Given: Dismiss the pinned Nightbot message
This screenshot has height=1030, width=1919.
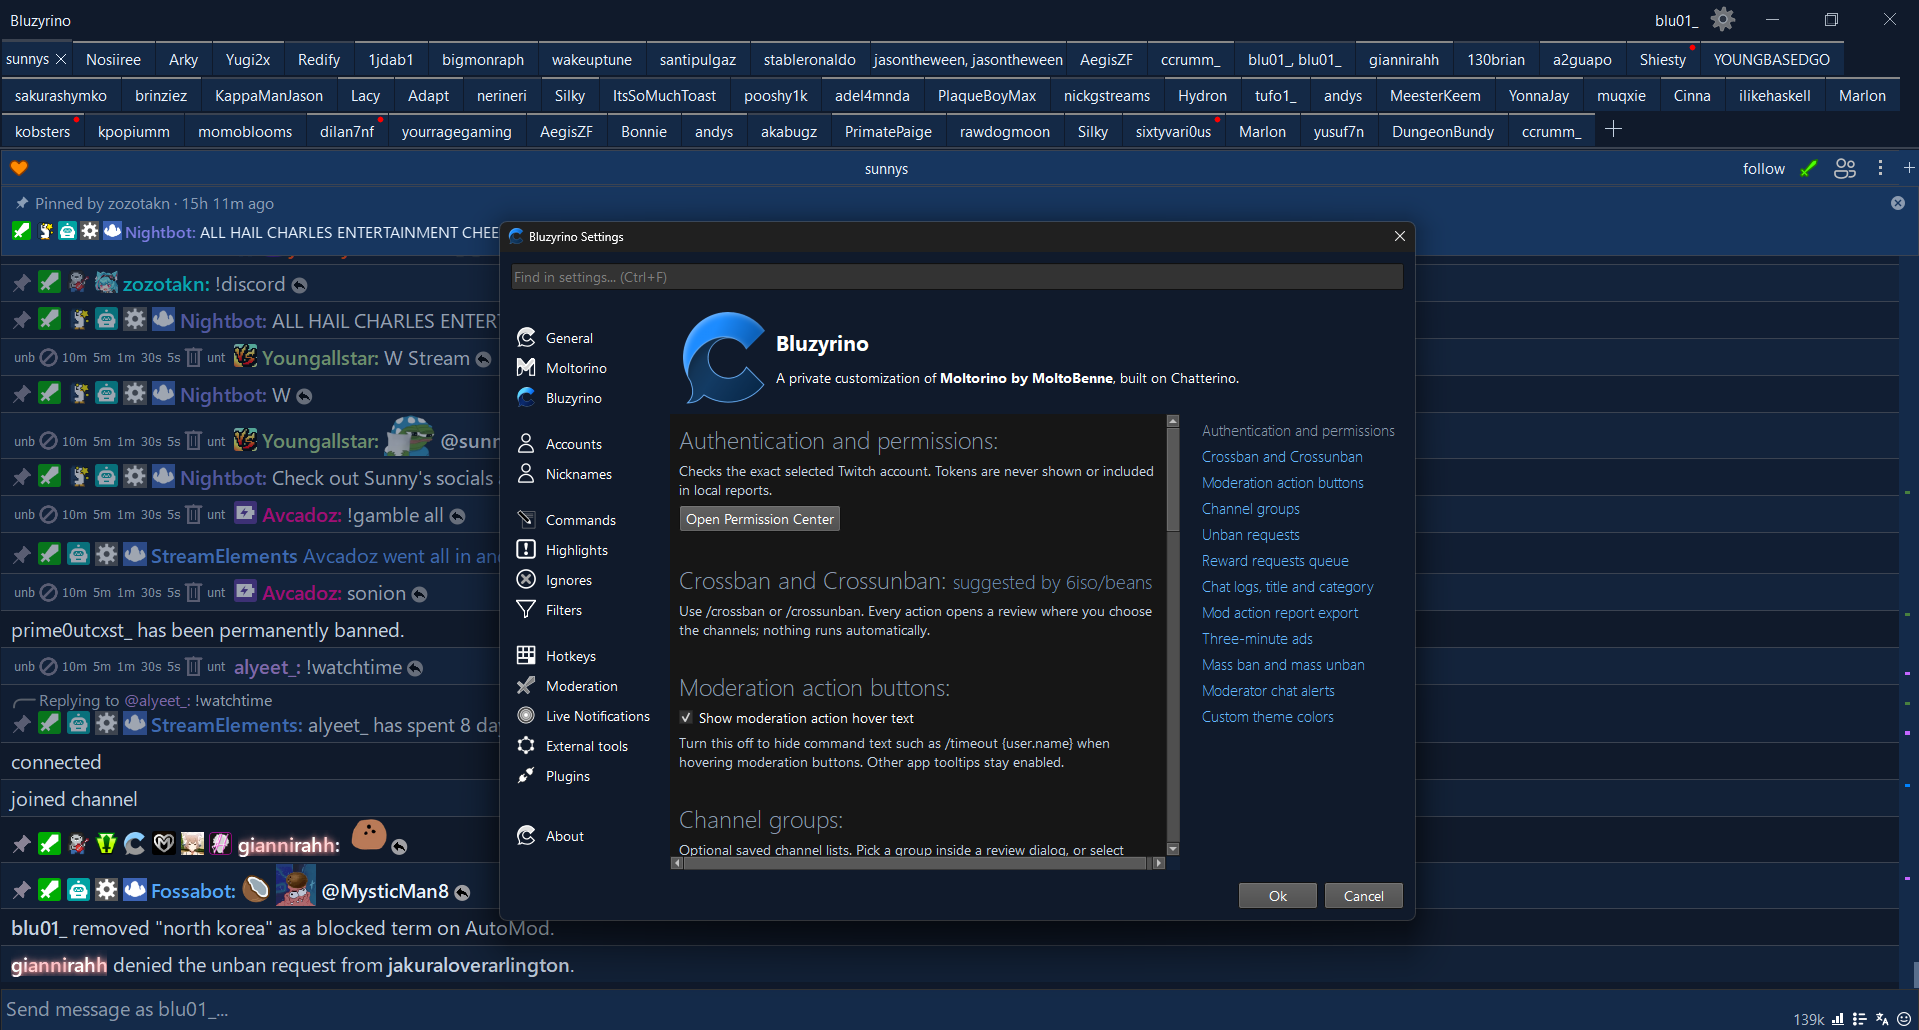Looking at the screenshot, I should pyautogui.click(x=1897, y=203).
